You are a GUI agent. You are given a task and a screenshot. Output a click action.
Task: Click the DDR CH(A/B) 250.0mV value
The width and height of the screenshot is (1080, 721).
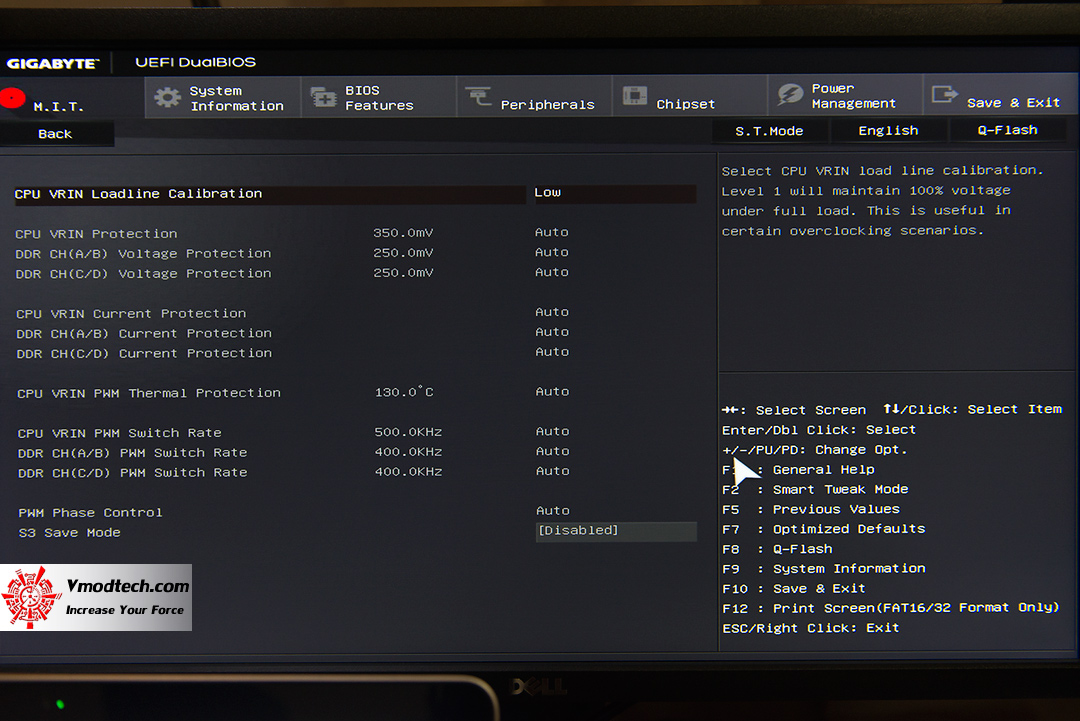[404, 253]
